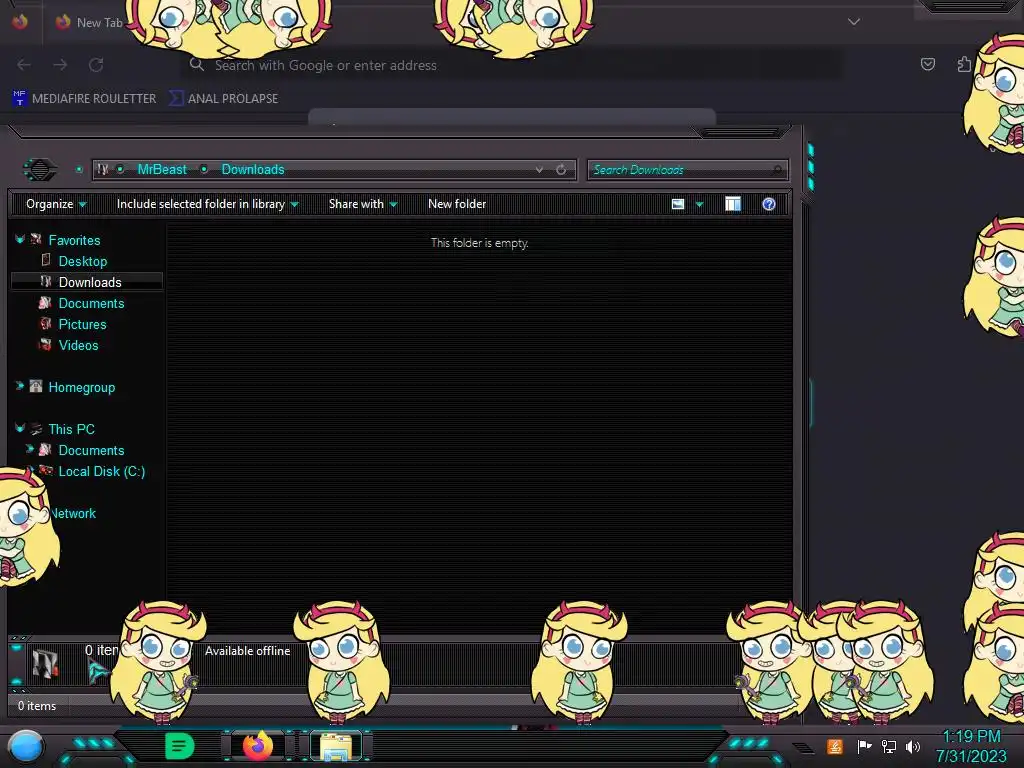Open the Windows Start orb
Screen dimensions: 1024x768
(26, 746)
